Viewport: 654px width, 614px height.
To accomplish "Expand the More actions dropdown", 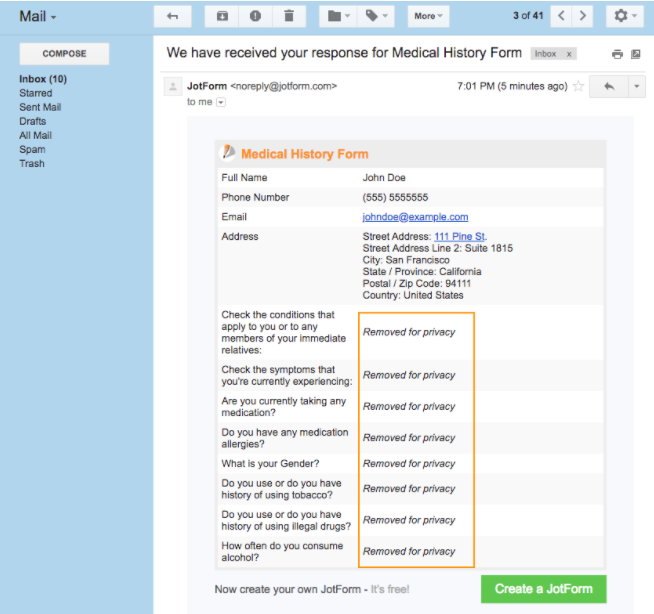I will 429,16.
